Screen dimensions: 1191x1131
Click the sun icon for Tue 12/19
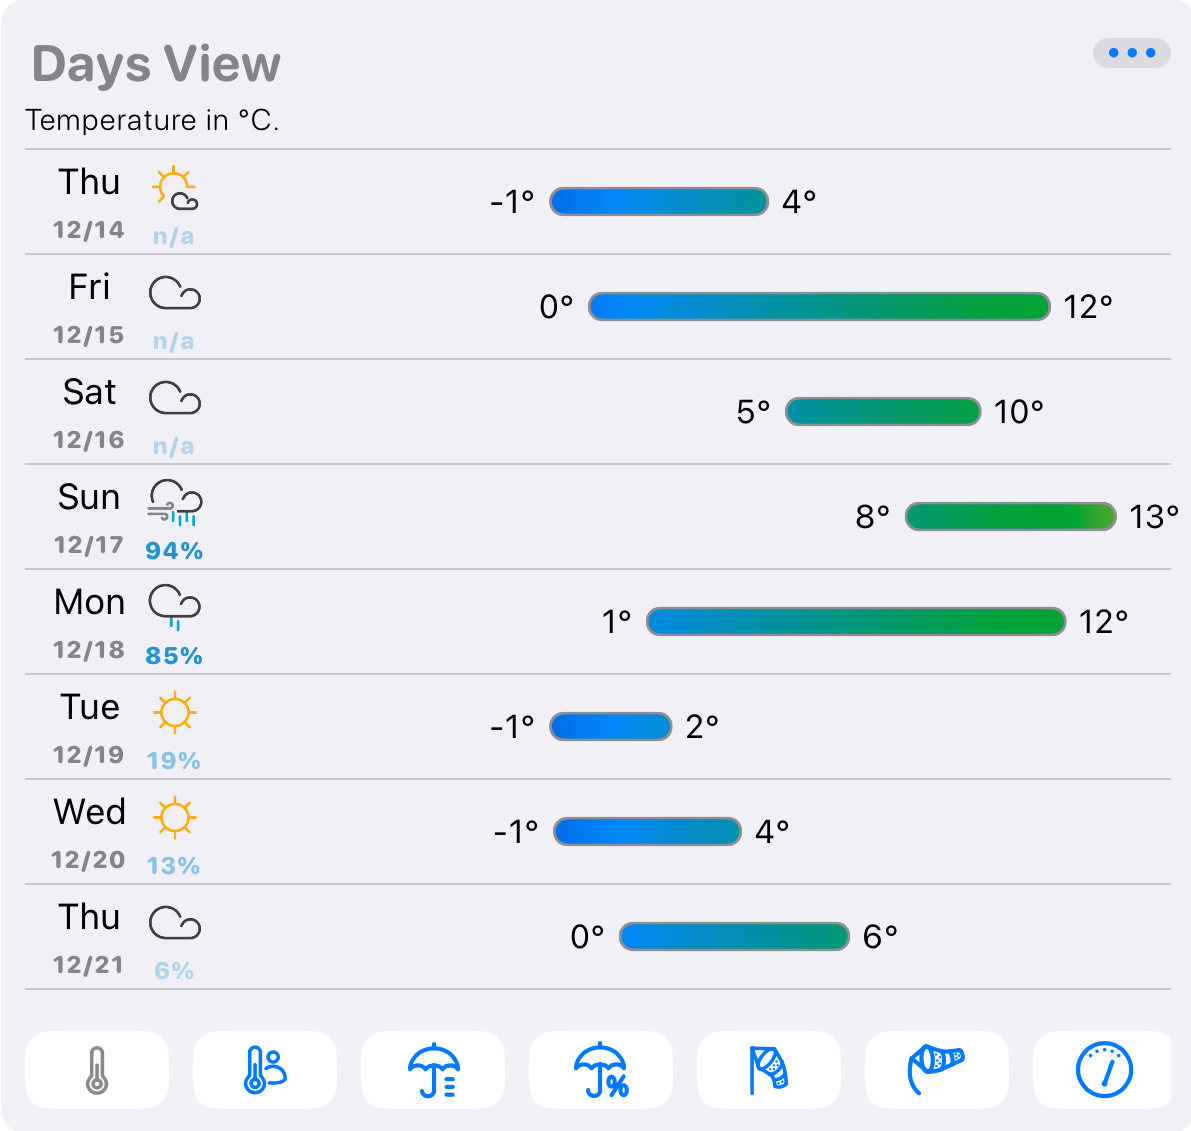(174, 713)
